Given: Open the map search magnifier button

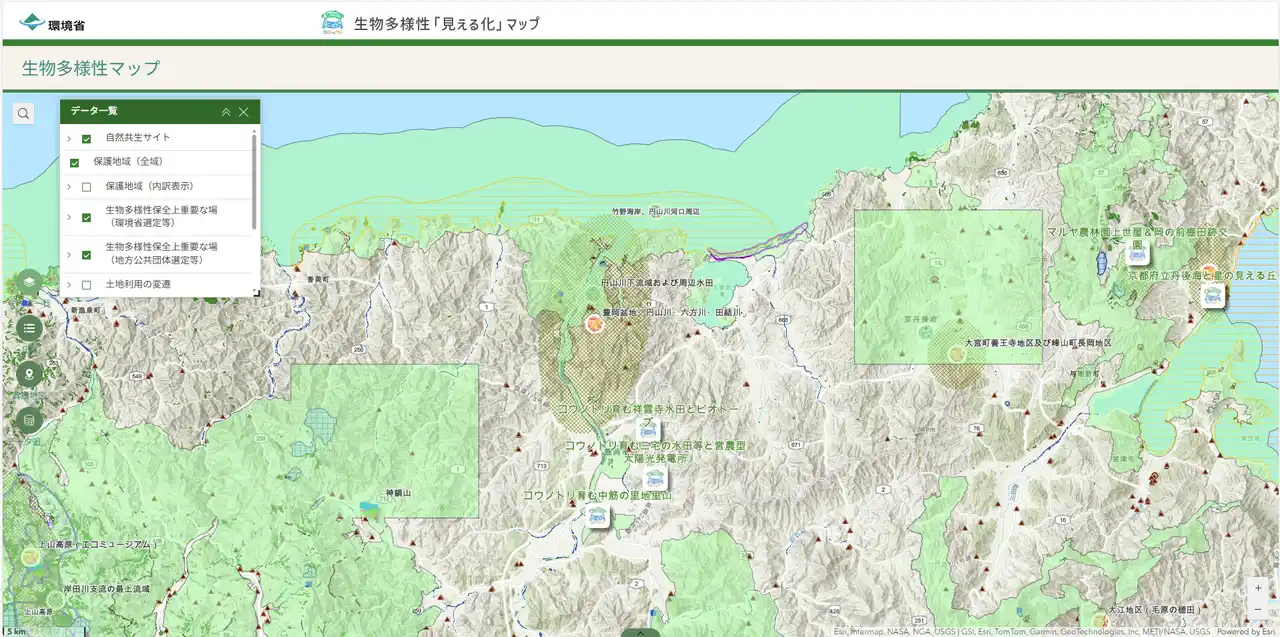Looking at the screenshot, I should pos(23,114).
